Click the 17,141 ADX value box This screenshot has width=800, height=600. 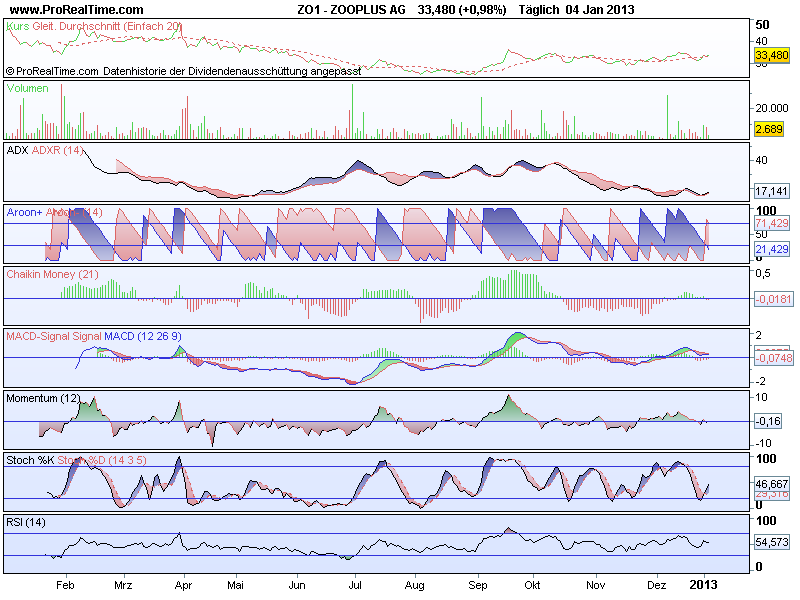[x=771, y=191]
